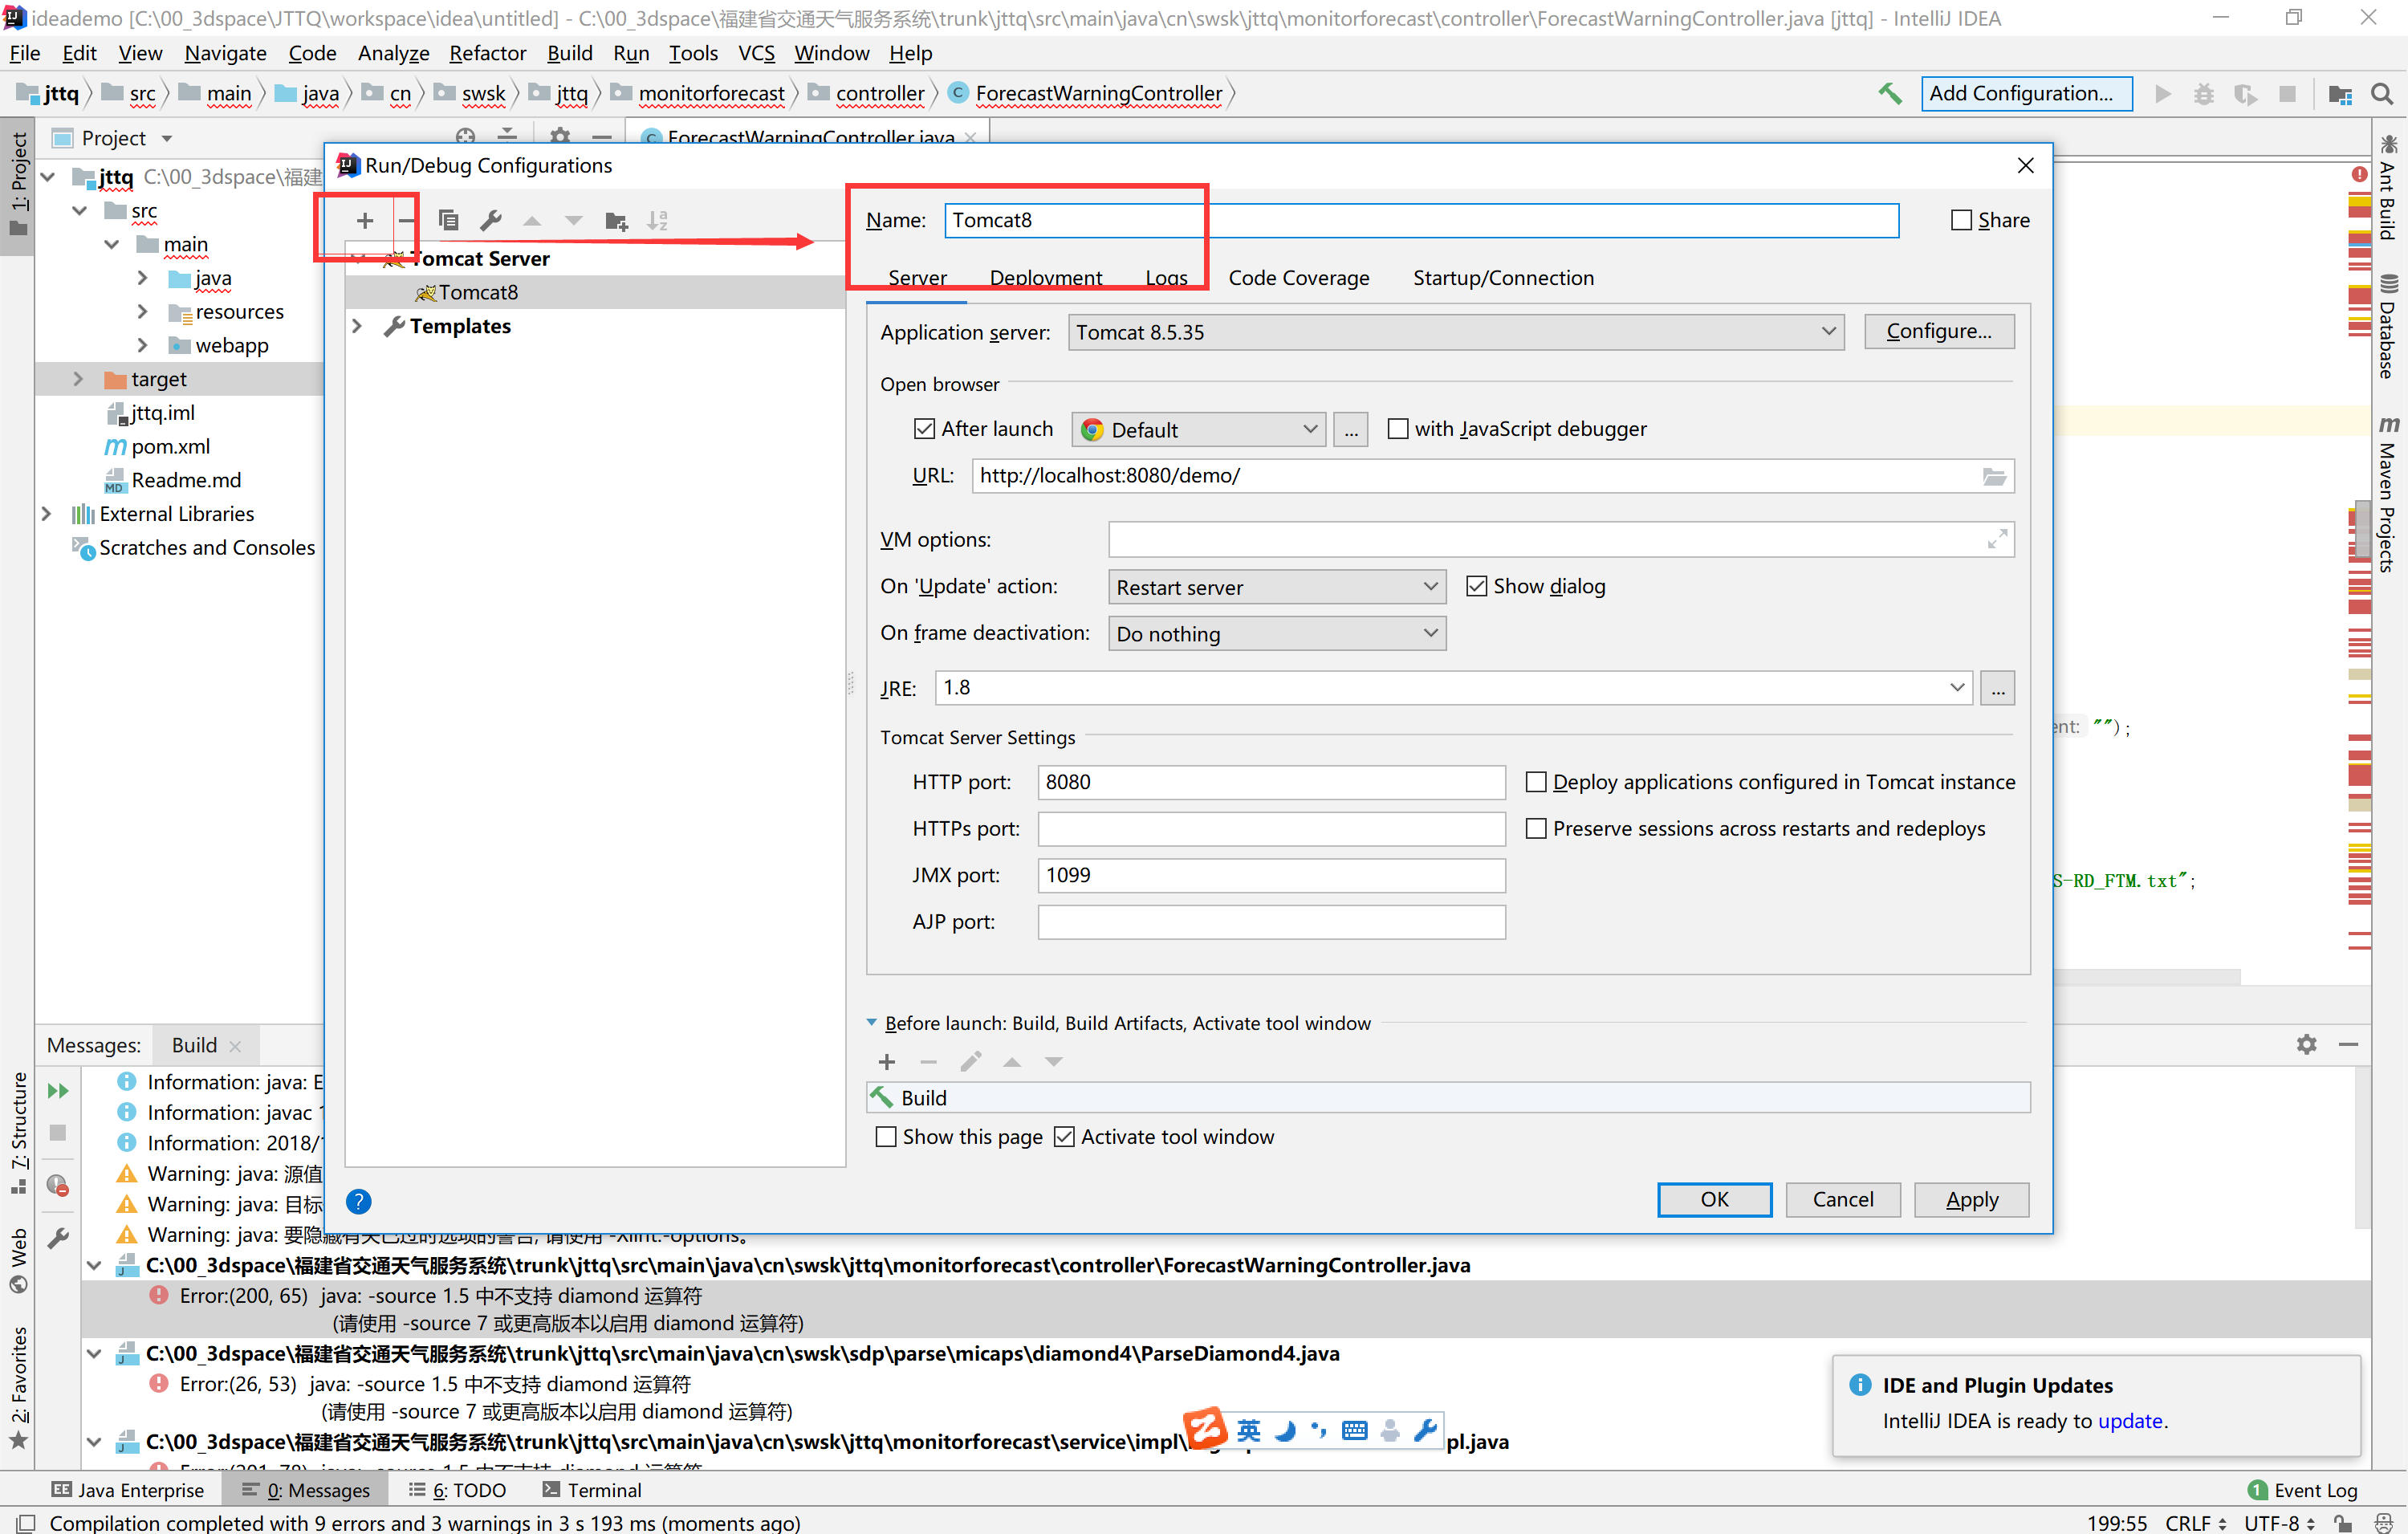This screenshot has width=2408, height=1534.
Task: Add a before launch task
Action: tap(887, 1062)
